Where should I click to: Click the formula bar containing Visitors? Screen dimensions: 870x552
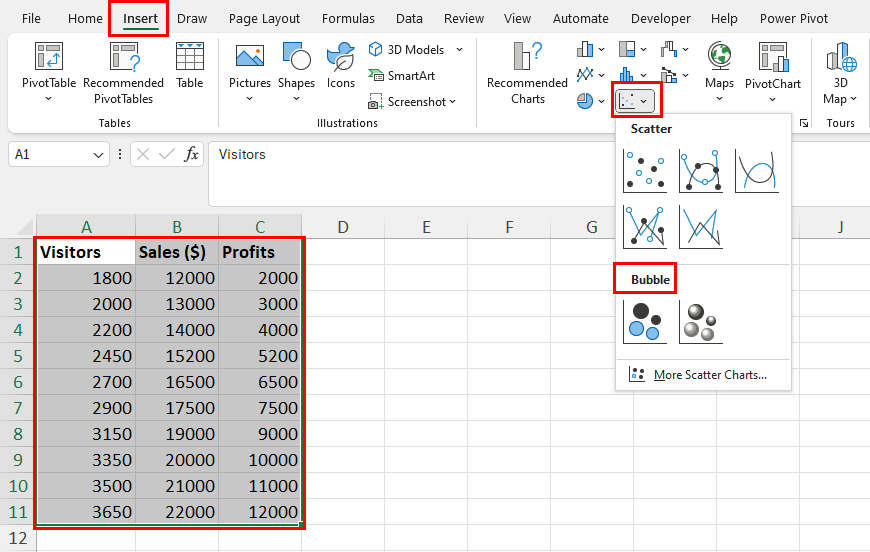(411, 174)
